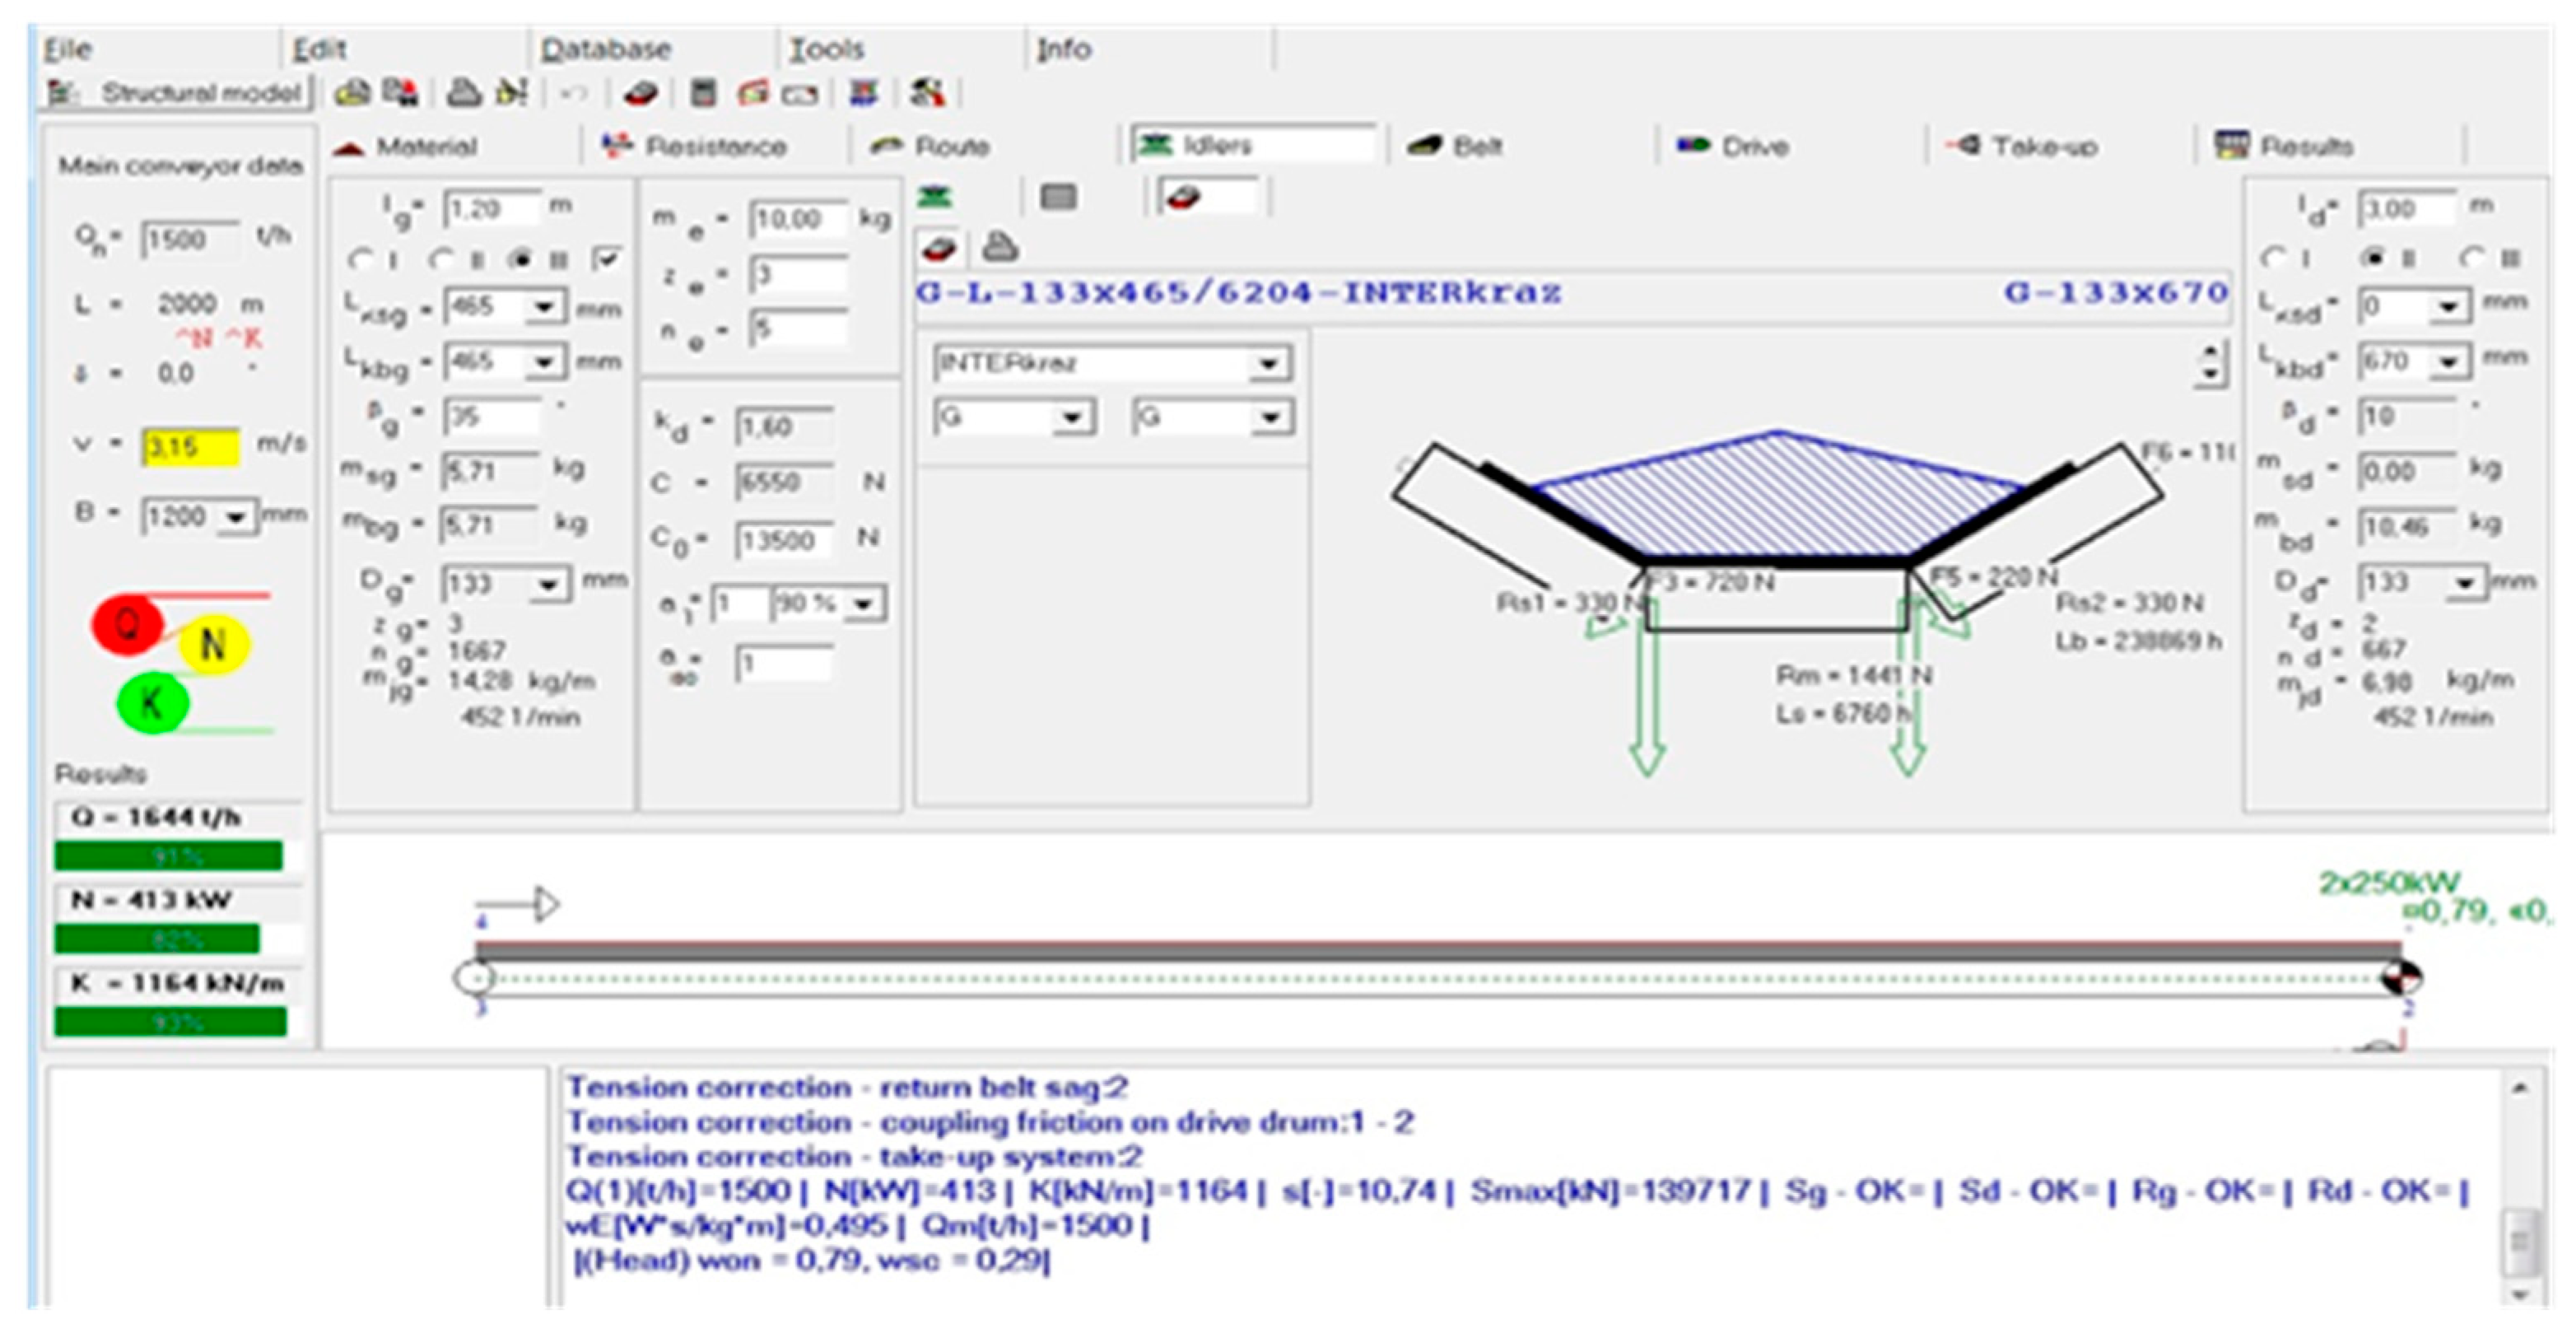Click the tools/settings icon at the toolbar end
Screen dimensions: 2576x1333
[927, 93]
